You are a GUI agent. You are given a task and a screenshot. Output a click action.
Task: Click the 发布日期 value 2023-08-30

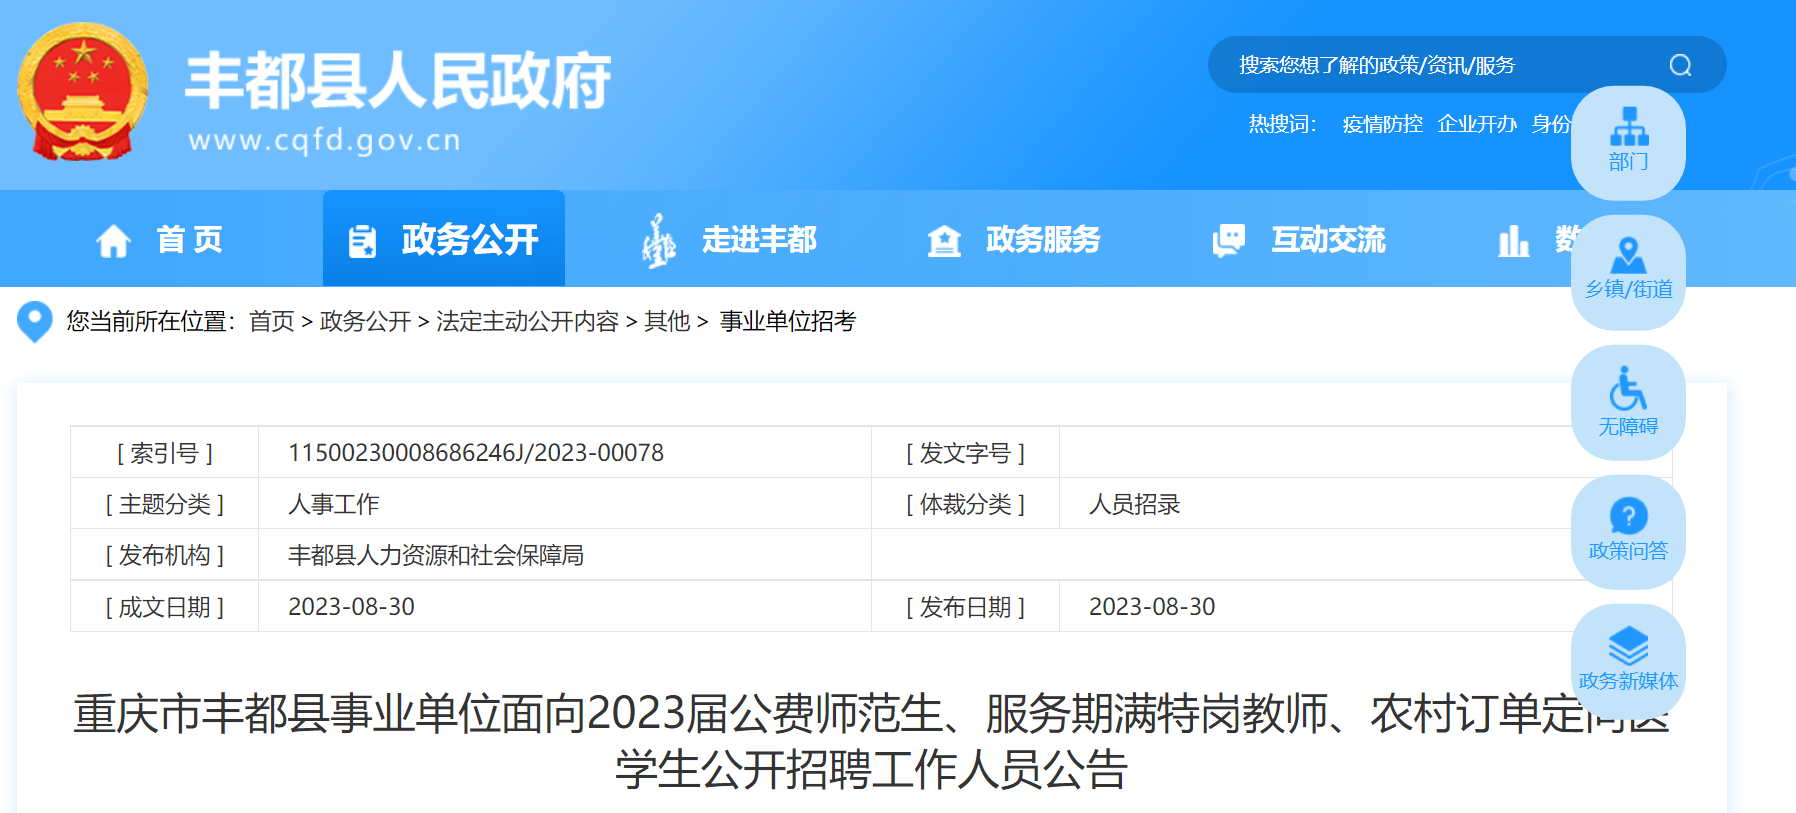tap(1152, 607)
